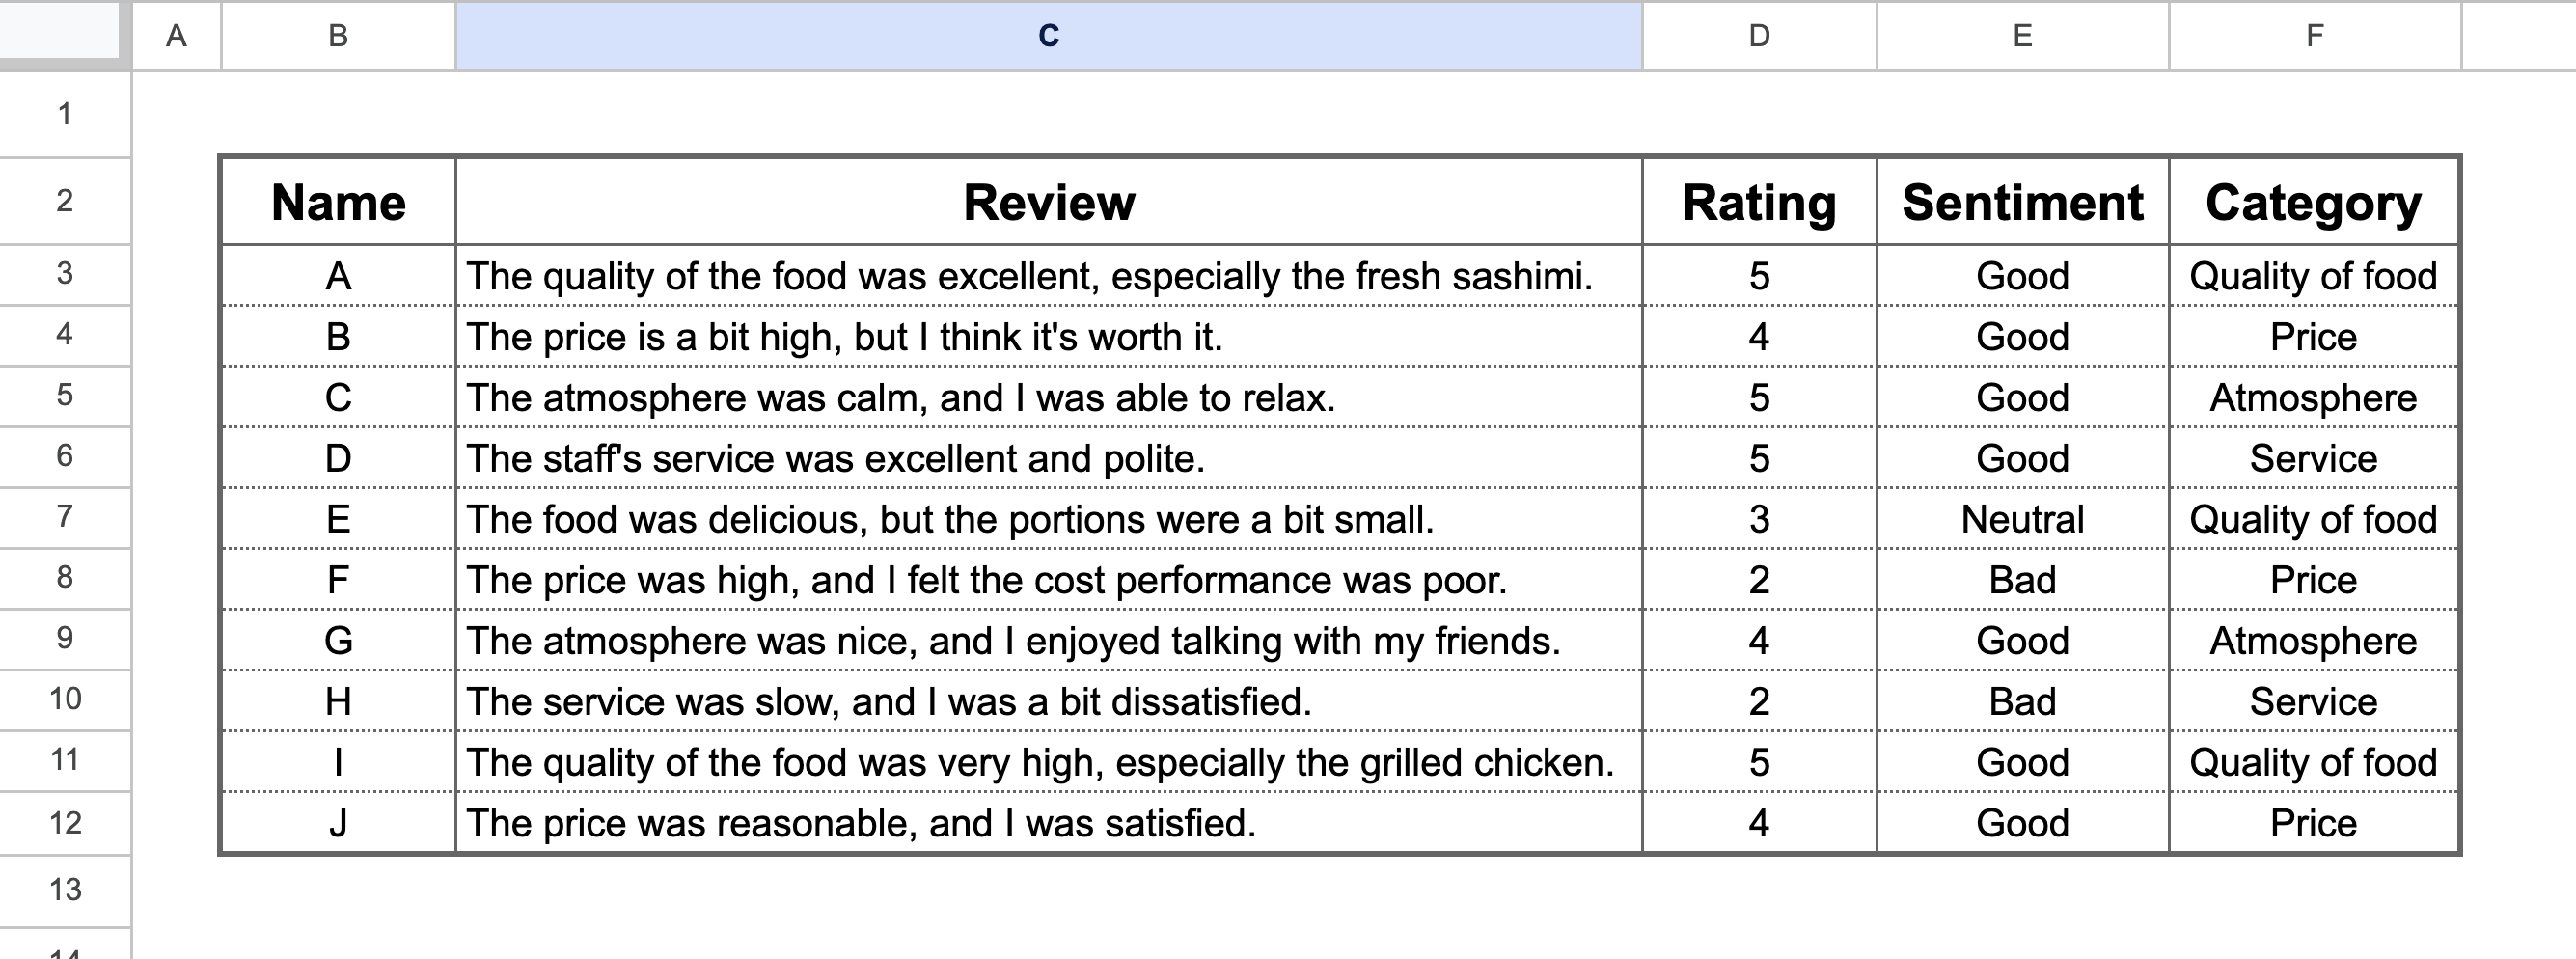Click the rating 2 cell for reviewer H
This screenshot has height=959, width=2576.
point(1759,700)
